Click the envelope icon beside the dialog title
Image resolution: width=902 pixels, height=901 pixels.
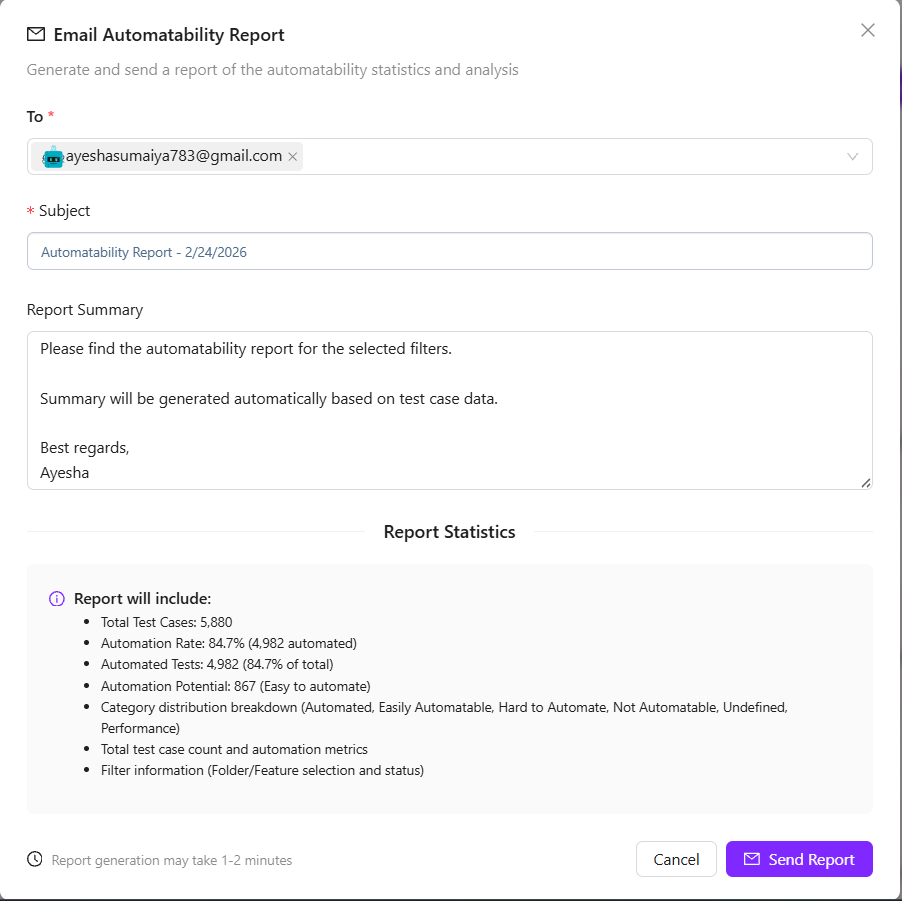[x=36, y=35]
